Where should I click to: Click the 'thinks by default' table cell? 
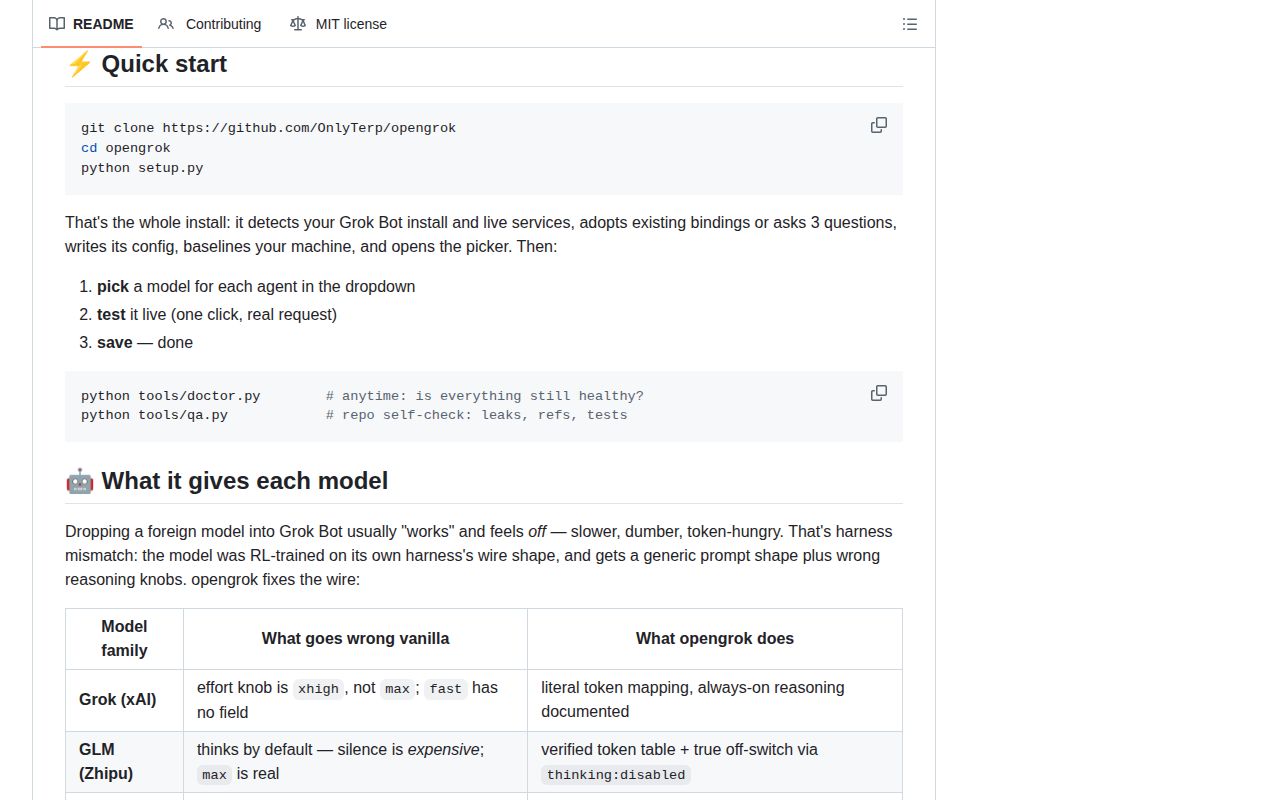click(355, 761)
